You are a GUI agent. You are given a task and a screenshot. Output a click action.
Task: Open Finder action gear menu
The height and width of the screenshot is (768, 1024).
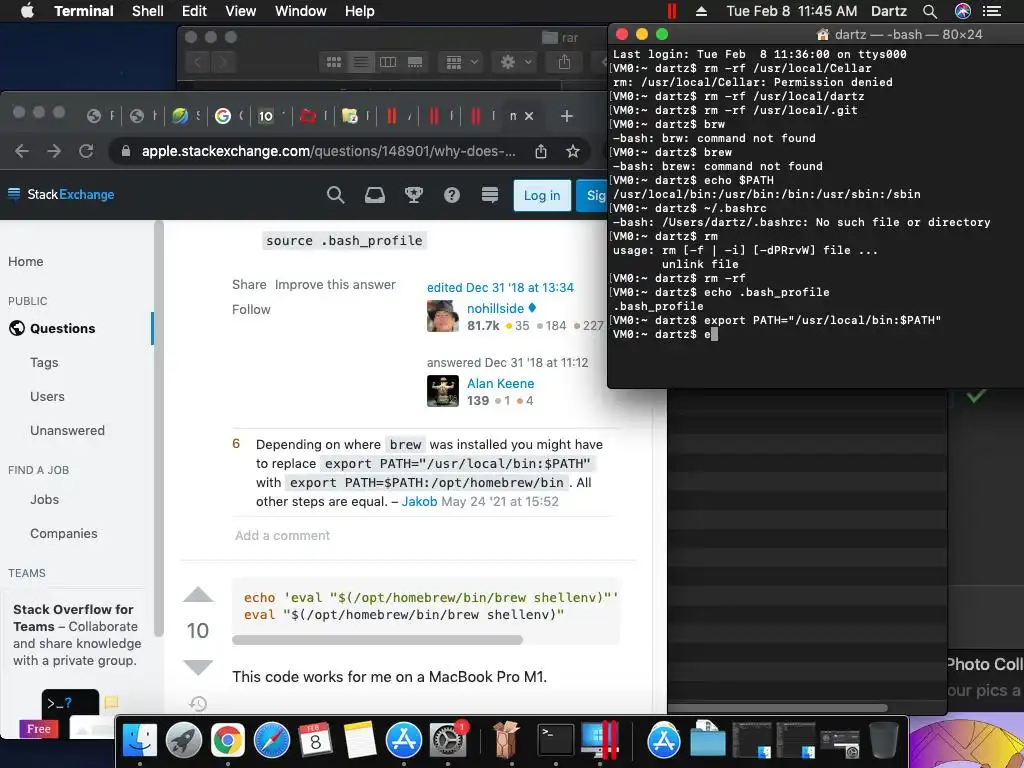515,62
